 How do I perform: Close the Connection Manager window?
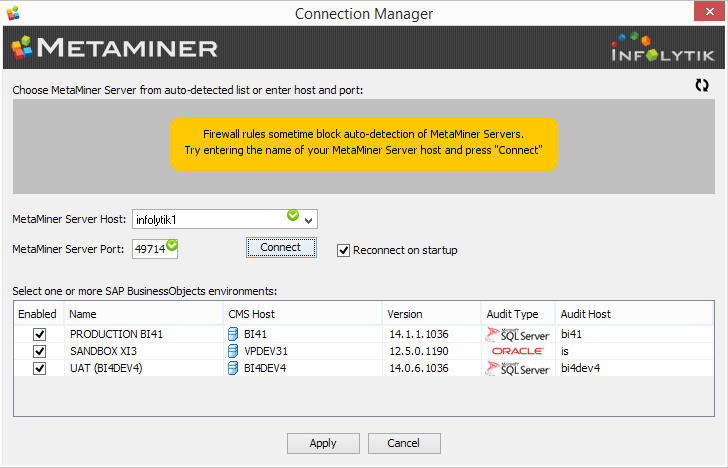coord(709,12)
